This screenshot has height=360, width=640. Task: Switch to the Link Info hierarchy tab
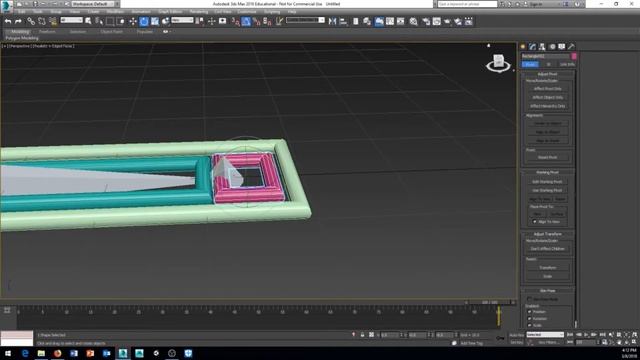[567, 64]
